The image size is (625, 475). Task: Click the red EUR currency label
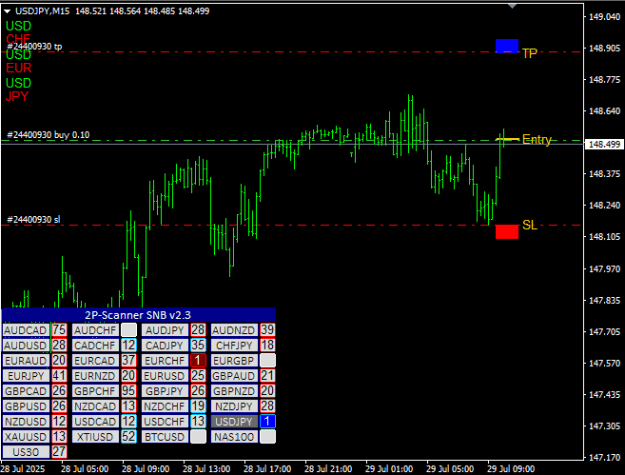point(18,68)
